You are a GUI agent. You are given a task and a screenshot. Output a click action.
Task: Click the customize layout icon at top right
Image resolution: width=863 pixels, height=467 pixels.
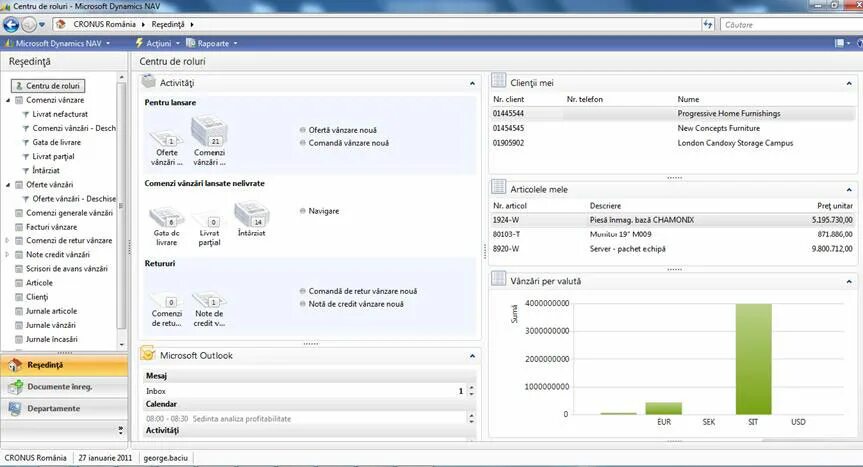(x=839, y=43)
